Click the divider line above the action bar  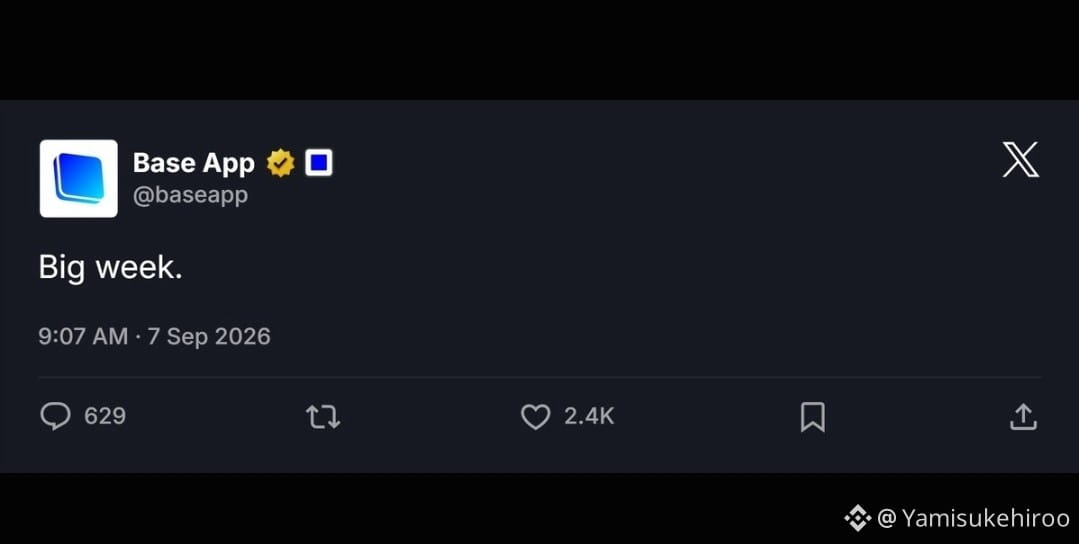540,378
